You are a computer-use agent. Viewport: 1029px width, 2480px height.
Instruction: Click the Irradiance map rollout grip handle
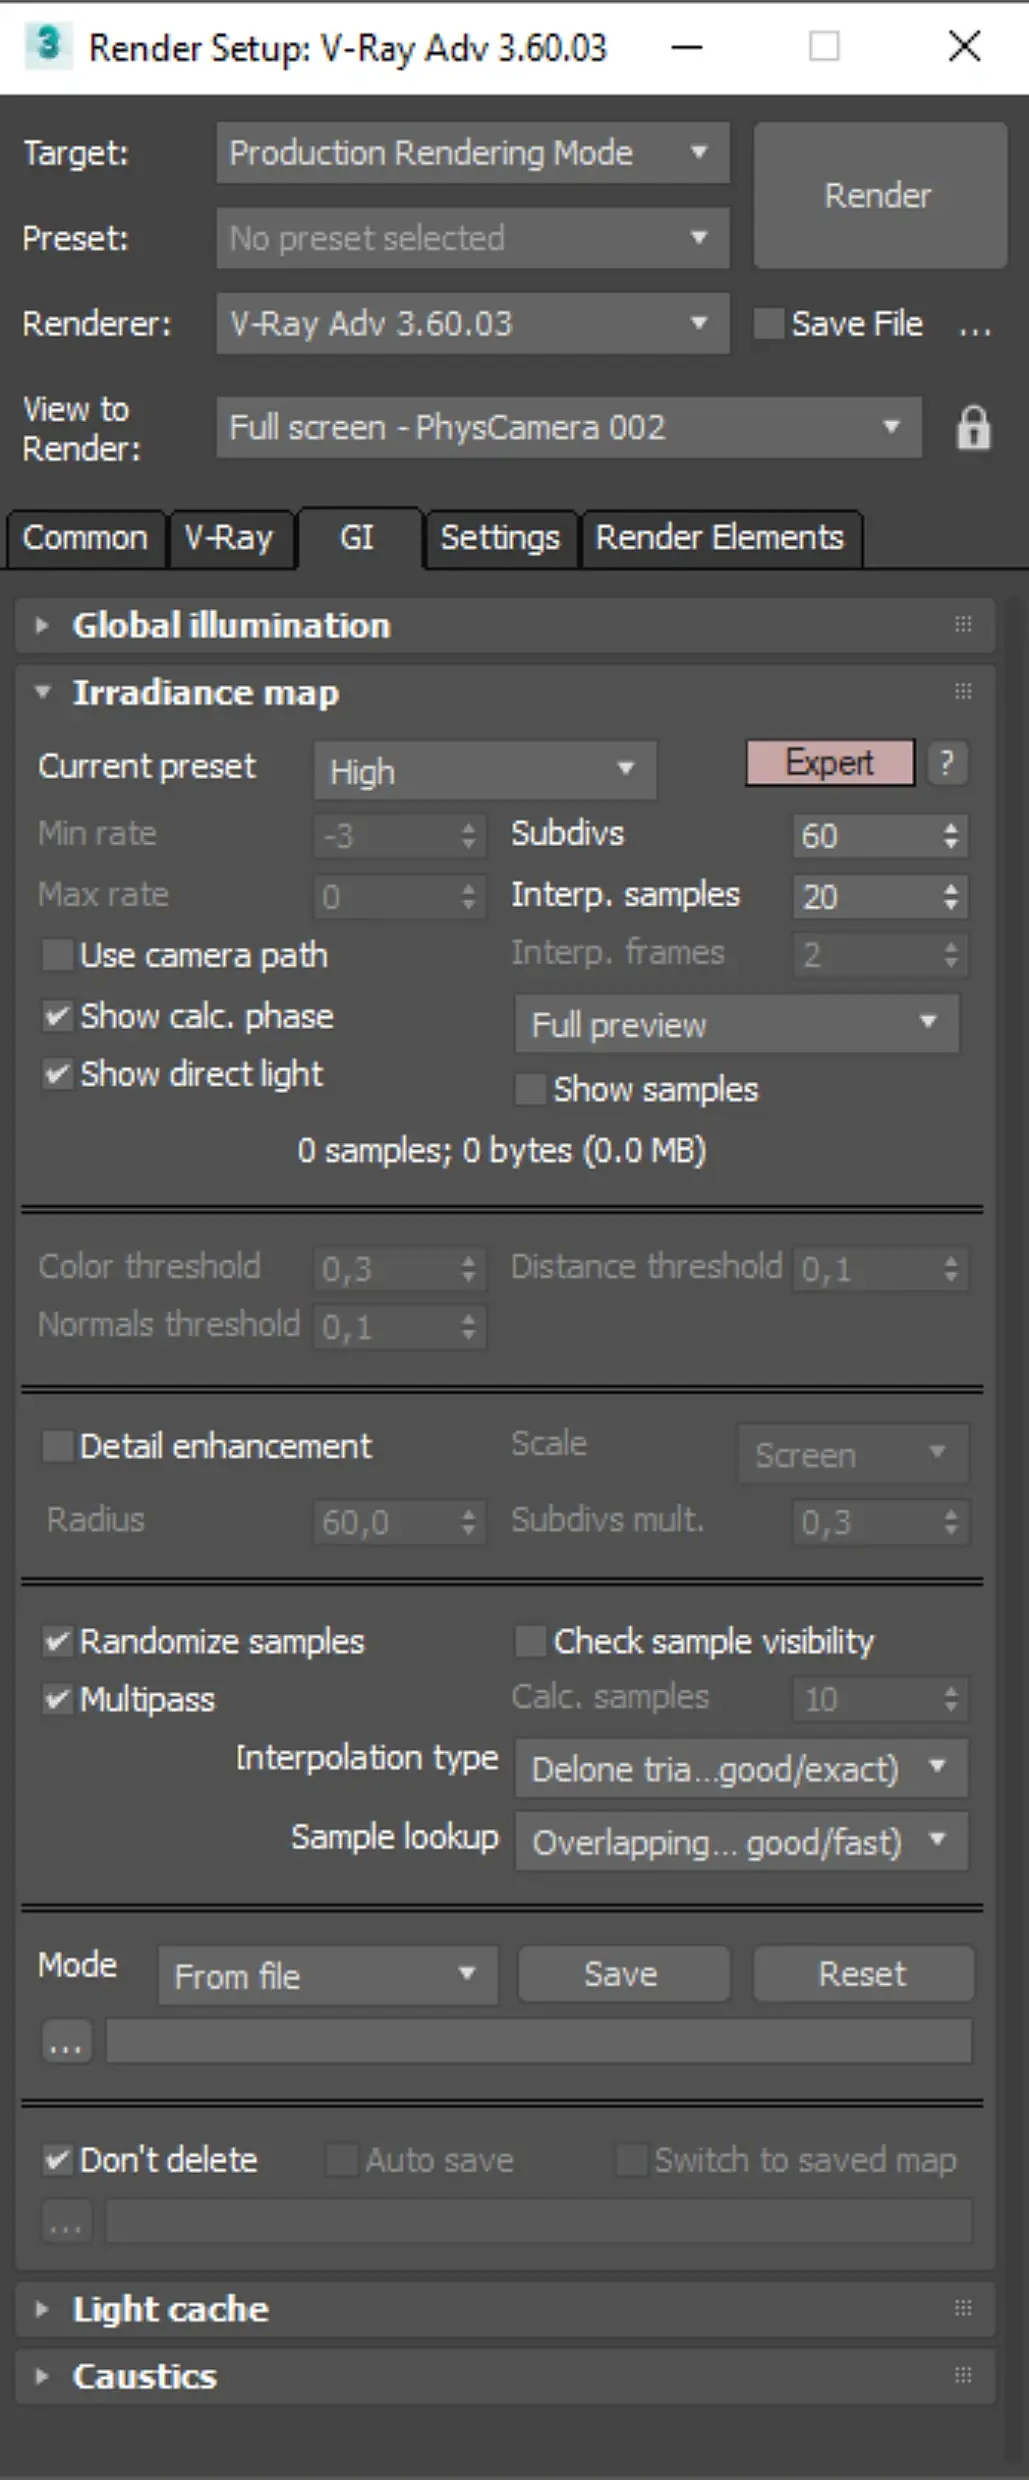[963, 692]
